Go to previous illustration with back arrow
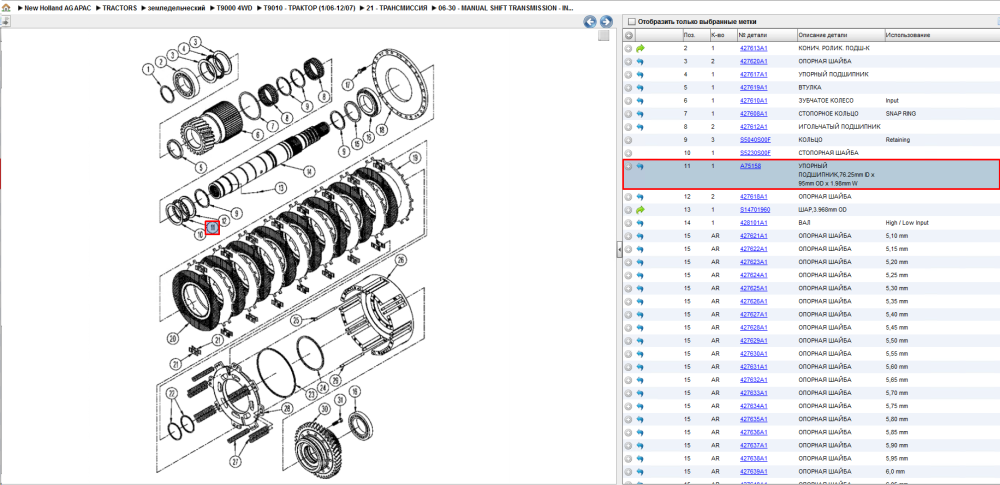This screenshot has width=1000, height=485. (591, 22)
